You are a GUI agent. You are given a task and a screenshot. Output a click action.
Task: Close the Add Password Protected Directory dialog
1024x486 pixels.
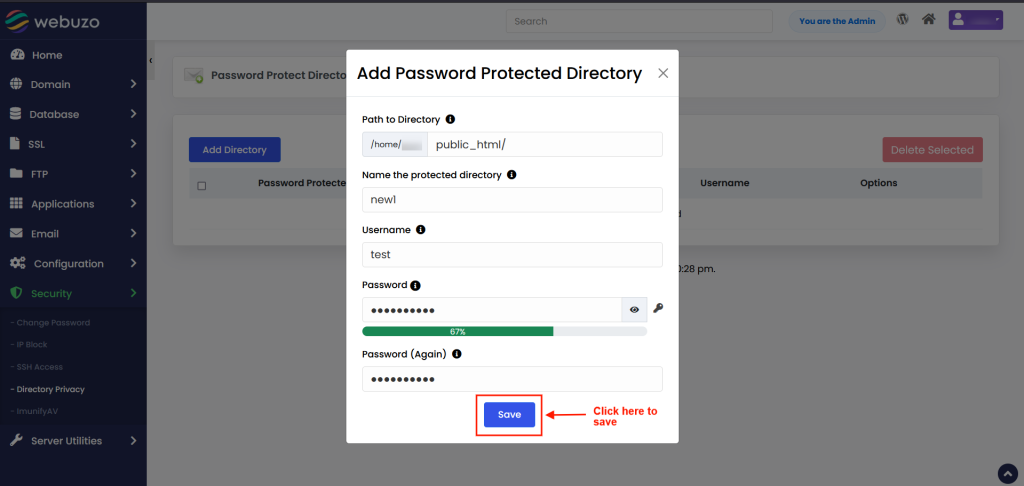pos(663,73)
